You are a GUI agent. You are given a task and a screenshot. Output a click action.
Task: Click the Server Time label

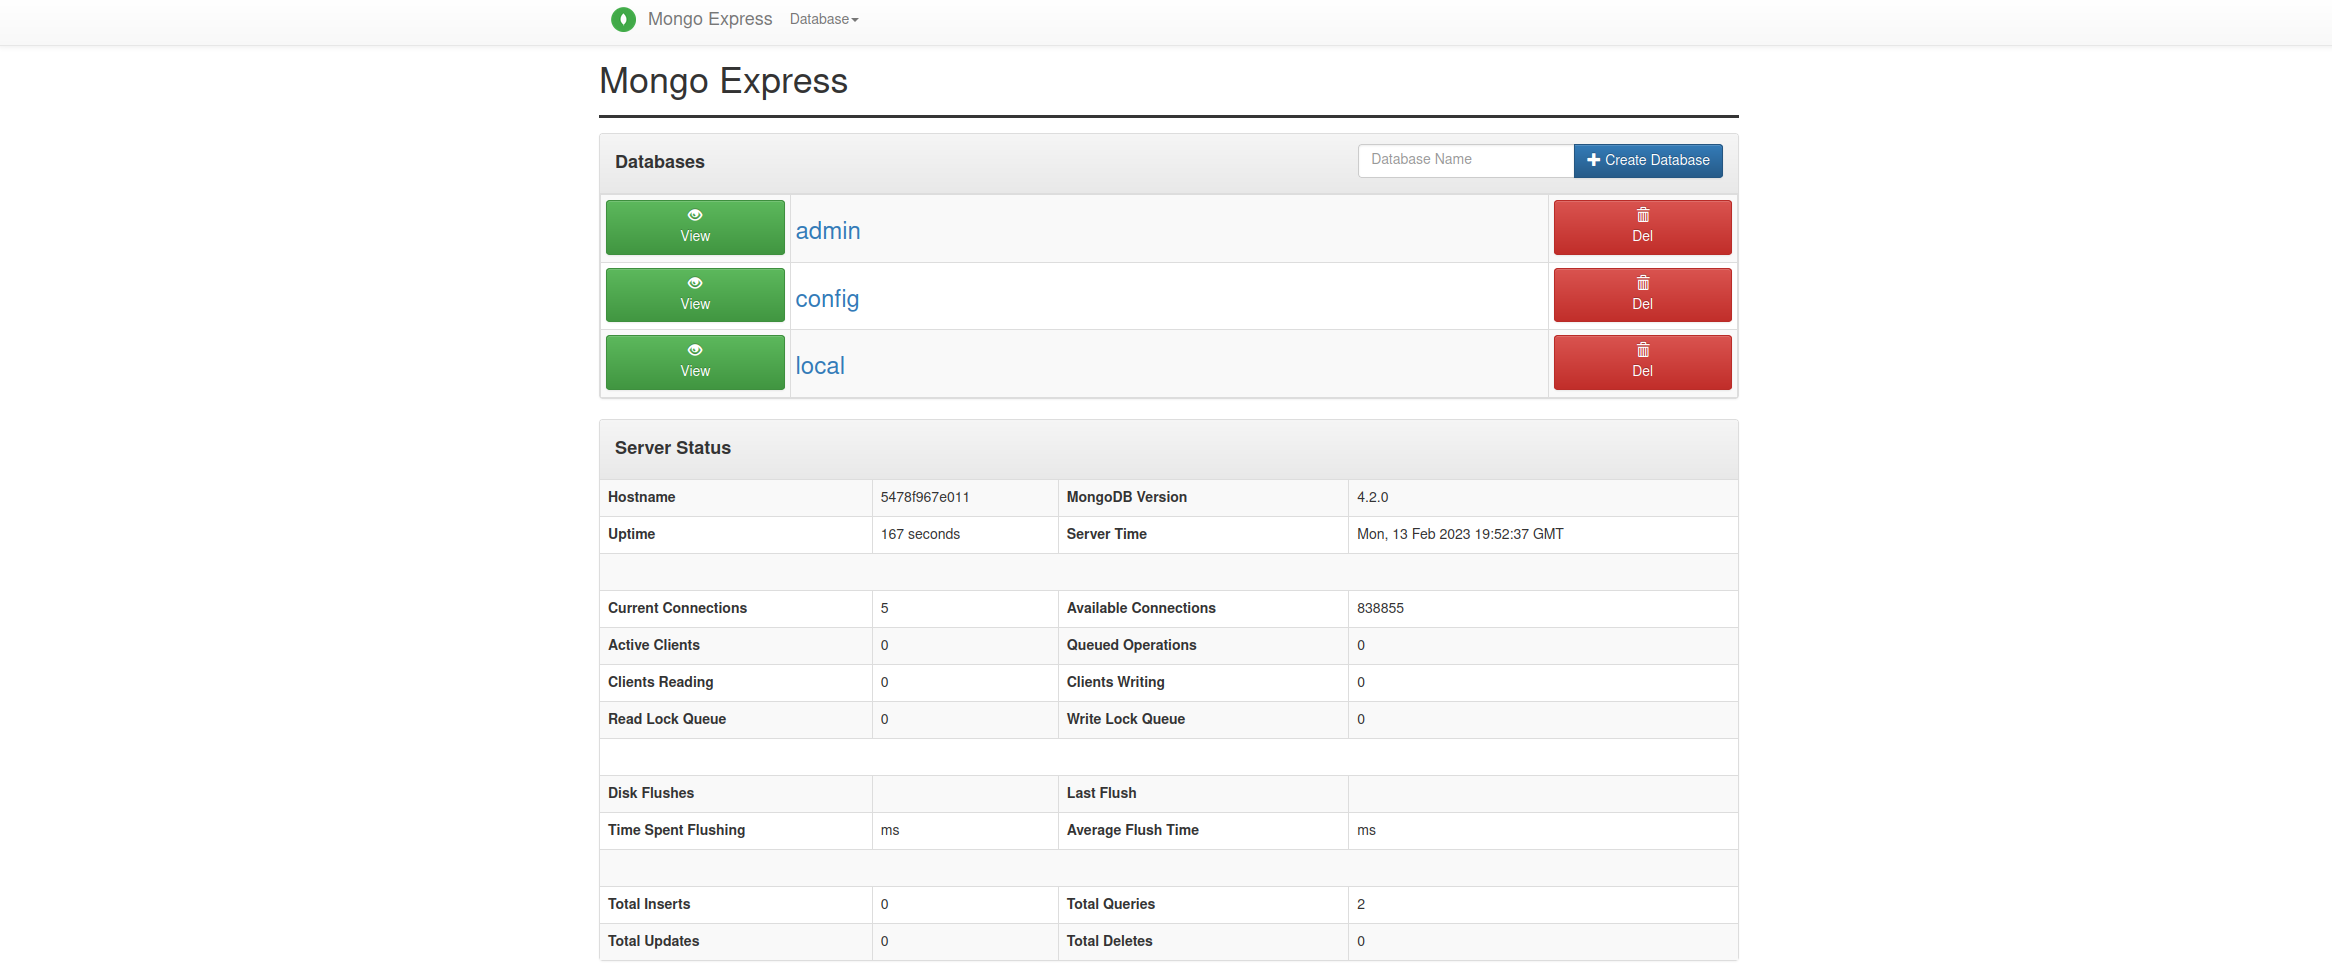pyautogui.click(x=1106, y=534)
